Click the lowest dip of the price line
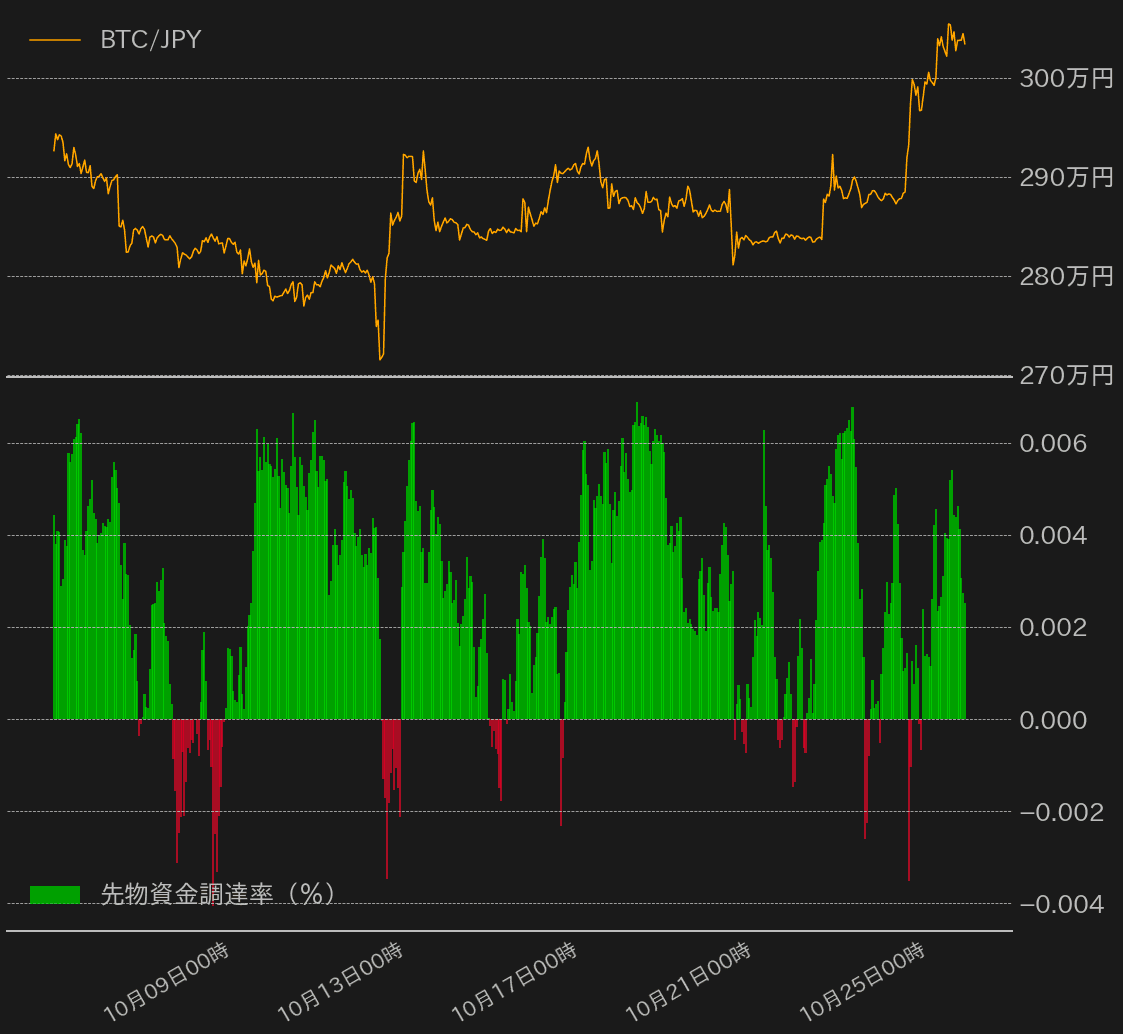The image size is (1123, 1034). 381,359
